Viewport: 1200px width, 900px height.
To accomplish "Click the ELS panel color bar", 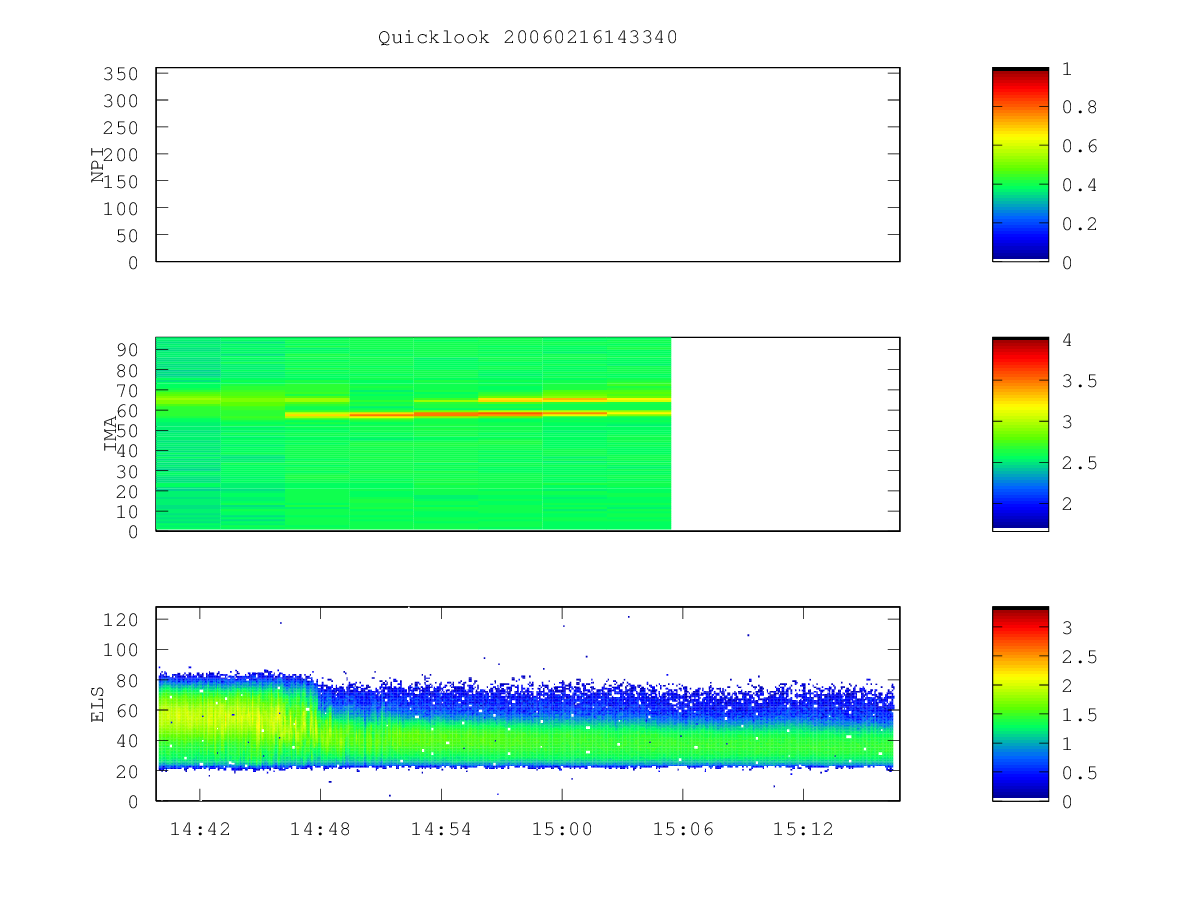I will (x=1020, y=704).
